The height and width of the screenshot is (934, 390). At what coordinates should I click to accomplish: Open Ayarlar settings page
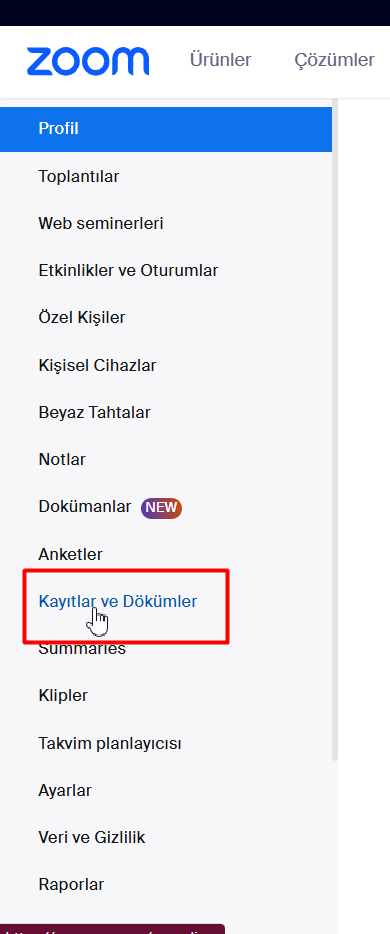[x=65, y=790]
